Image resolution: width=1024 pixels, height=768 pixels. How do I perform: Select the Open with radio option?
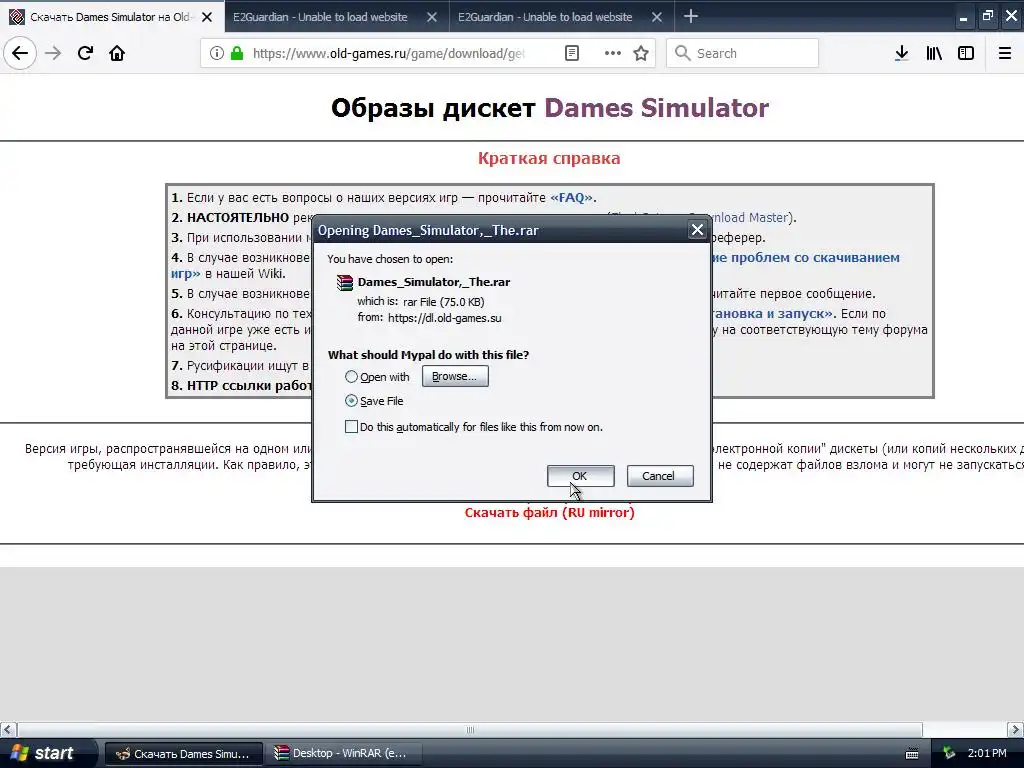(351, 377)
